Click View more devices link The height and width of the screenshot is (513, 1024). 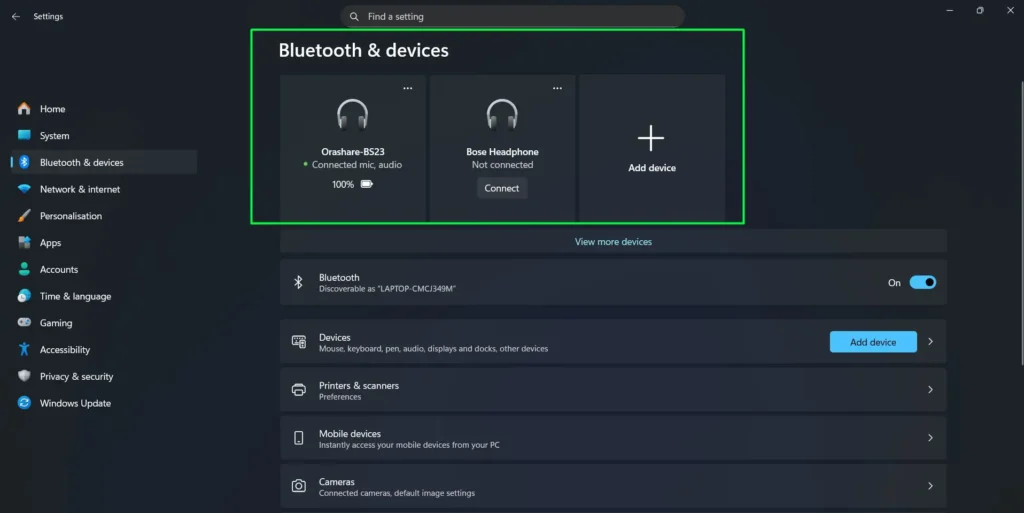[x=613, y=241]
